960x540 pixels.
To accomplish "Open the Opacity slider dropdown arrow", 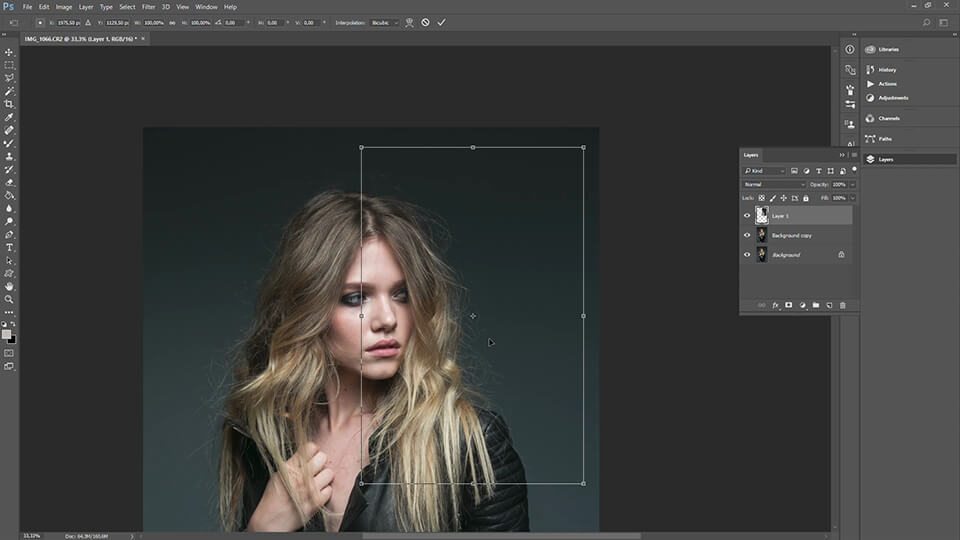I will [853, 184].
